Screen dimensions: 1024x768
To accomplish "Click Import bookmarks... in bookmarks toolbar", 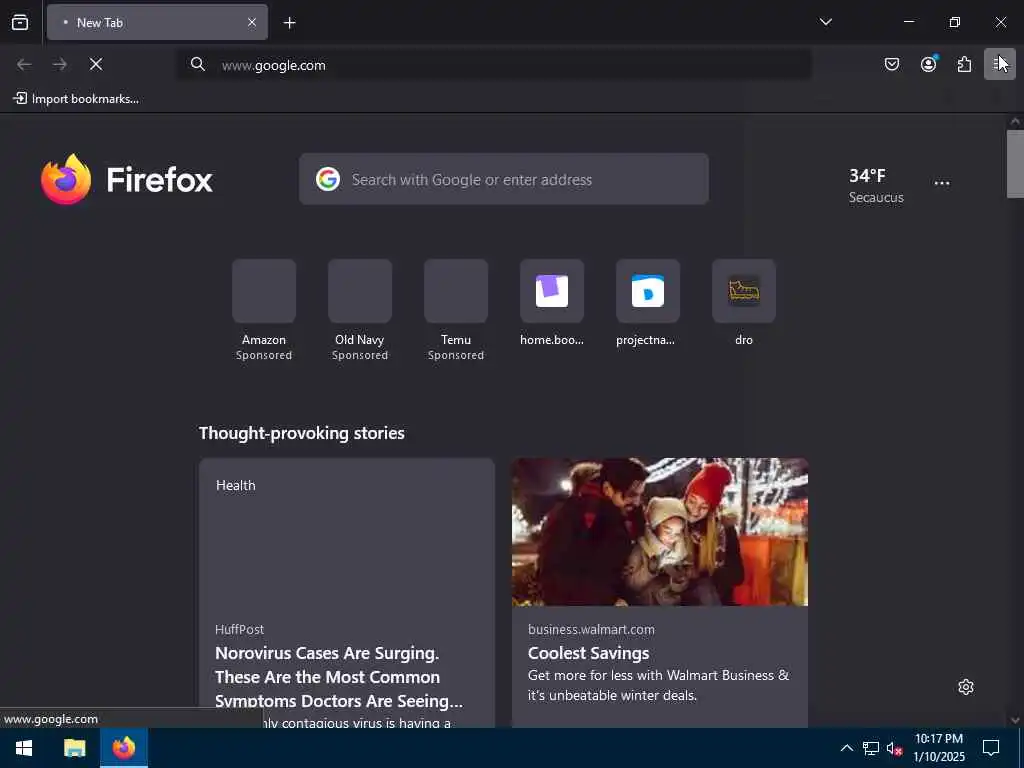I will tap(76, 99).
